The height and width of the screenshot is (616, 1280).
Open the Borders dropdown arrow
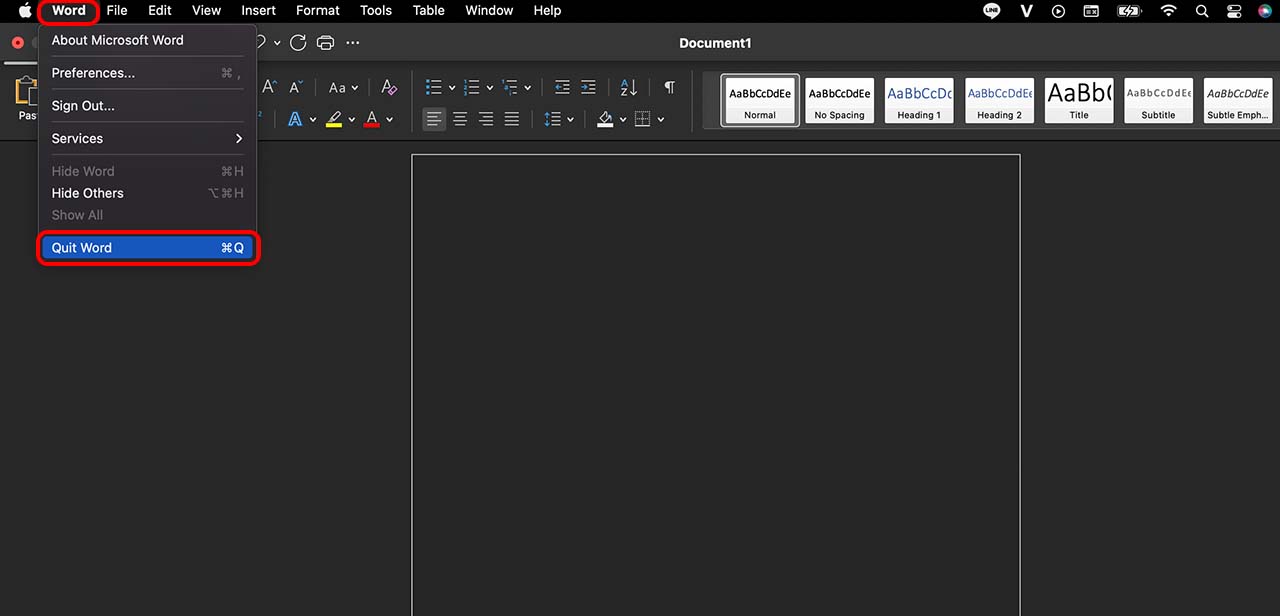661,119
